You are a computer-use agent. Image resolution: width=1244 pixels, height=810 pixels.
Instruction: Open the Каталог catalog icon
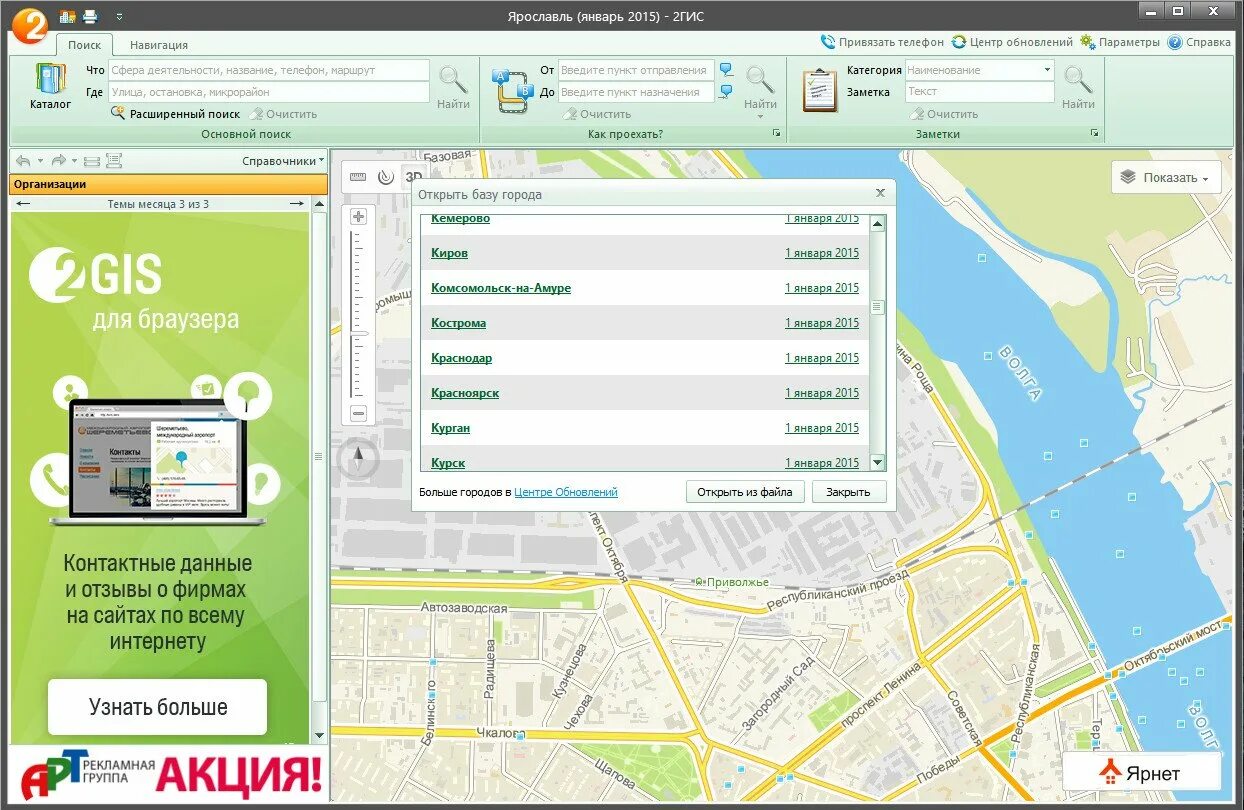(x=50, y=86)
